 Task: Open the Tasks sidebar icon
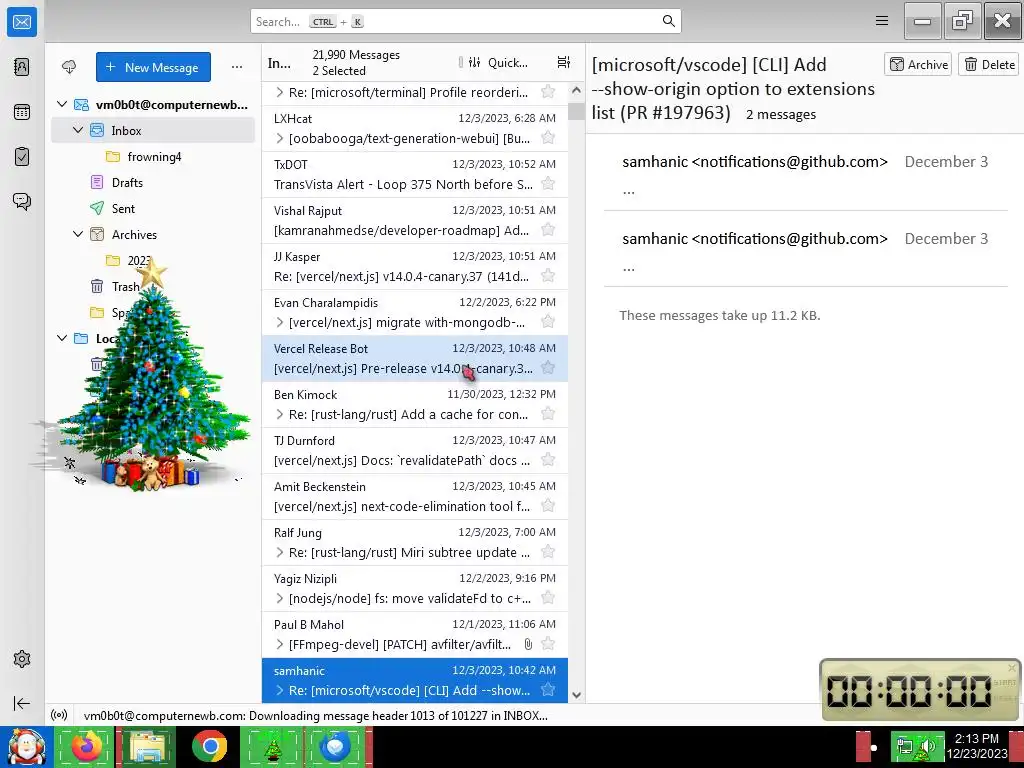pos(22,157)
